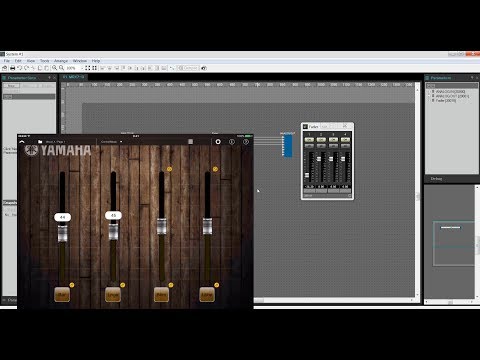The height and width of the screenshot is (360, 480).
Task: Pin the Parameter Sets panel
Action: (x=49, y=78)
